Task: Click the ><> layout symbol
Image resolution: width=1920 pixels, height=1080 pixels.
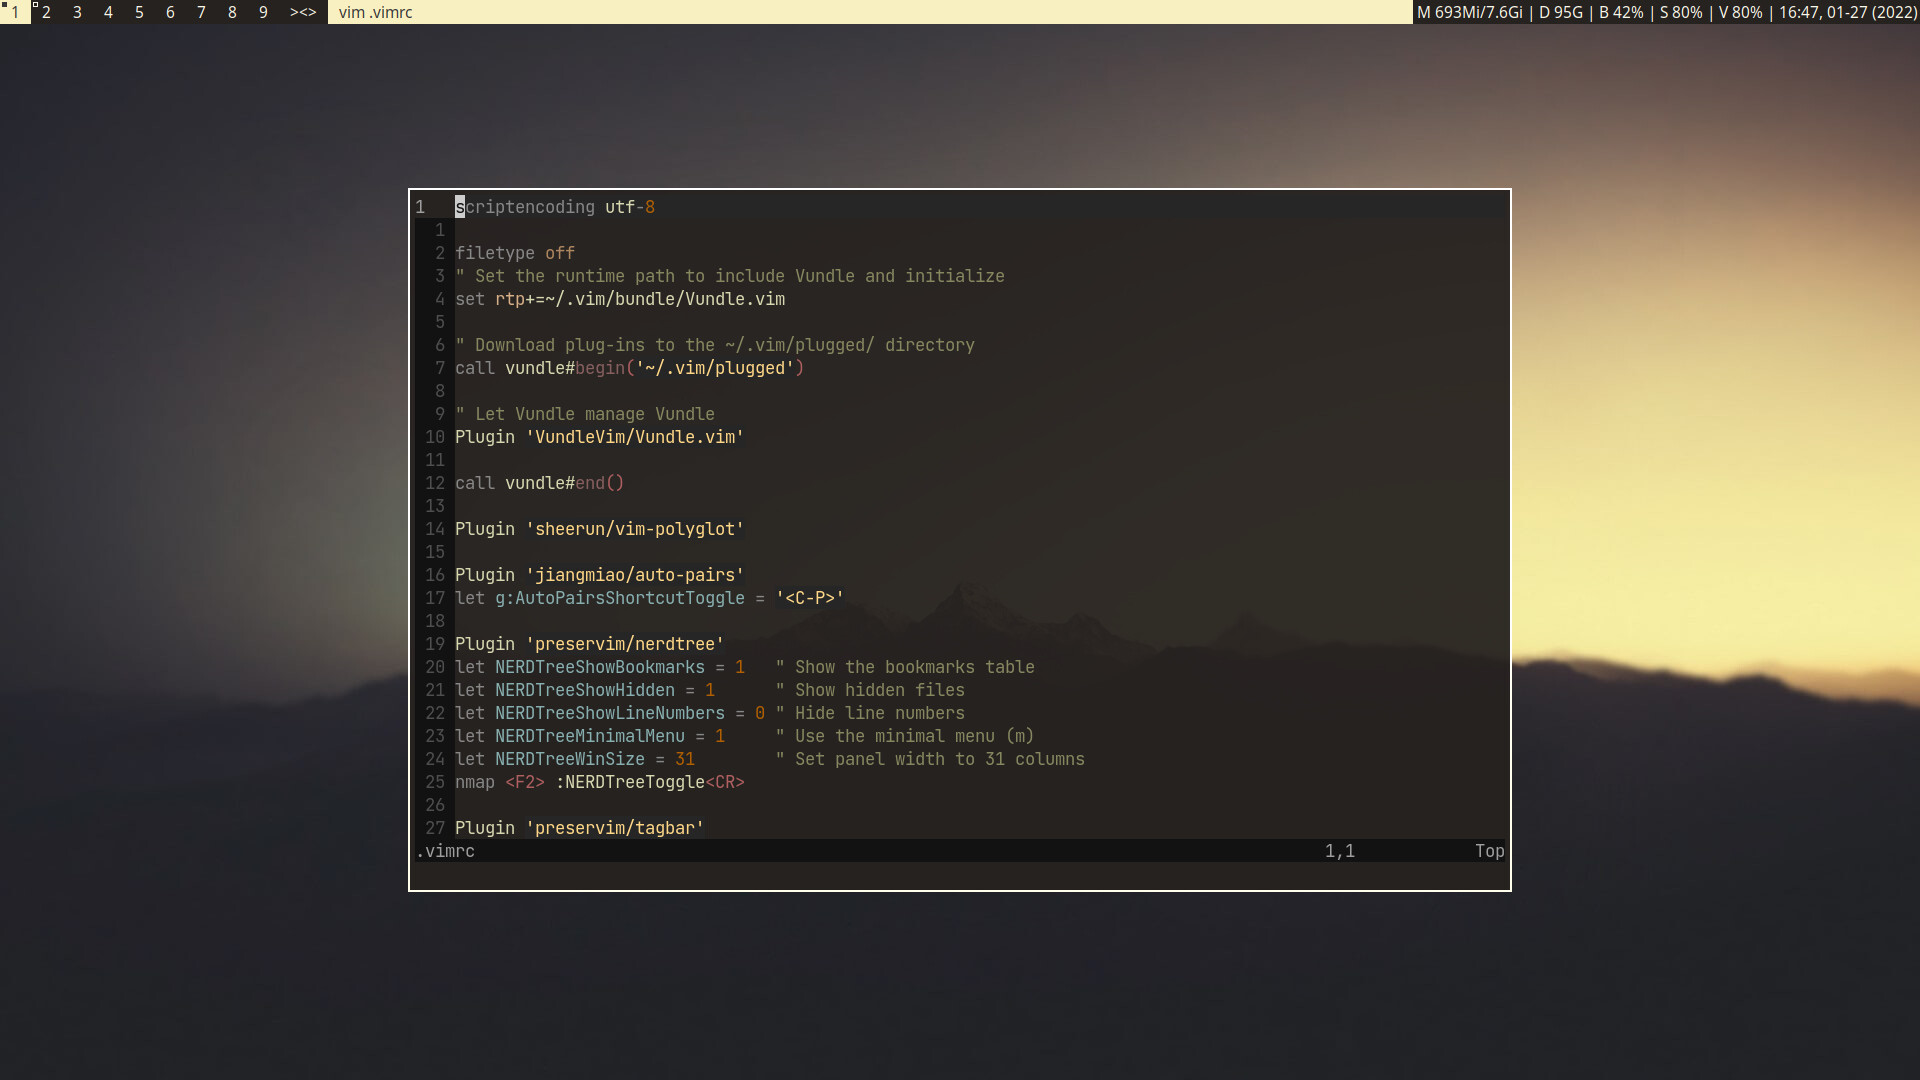Action: click(x=303, y=12)
